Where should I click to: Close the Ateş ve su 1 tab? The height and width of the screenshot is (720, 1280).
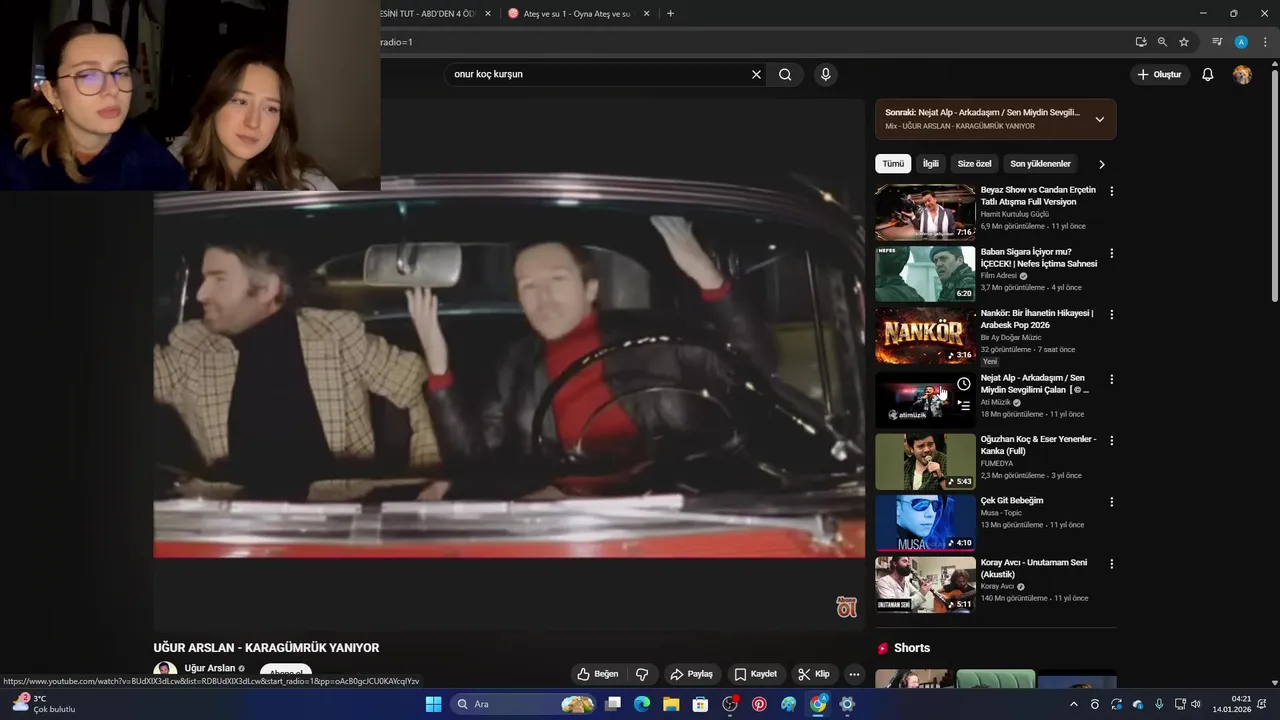pos(646,14)
